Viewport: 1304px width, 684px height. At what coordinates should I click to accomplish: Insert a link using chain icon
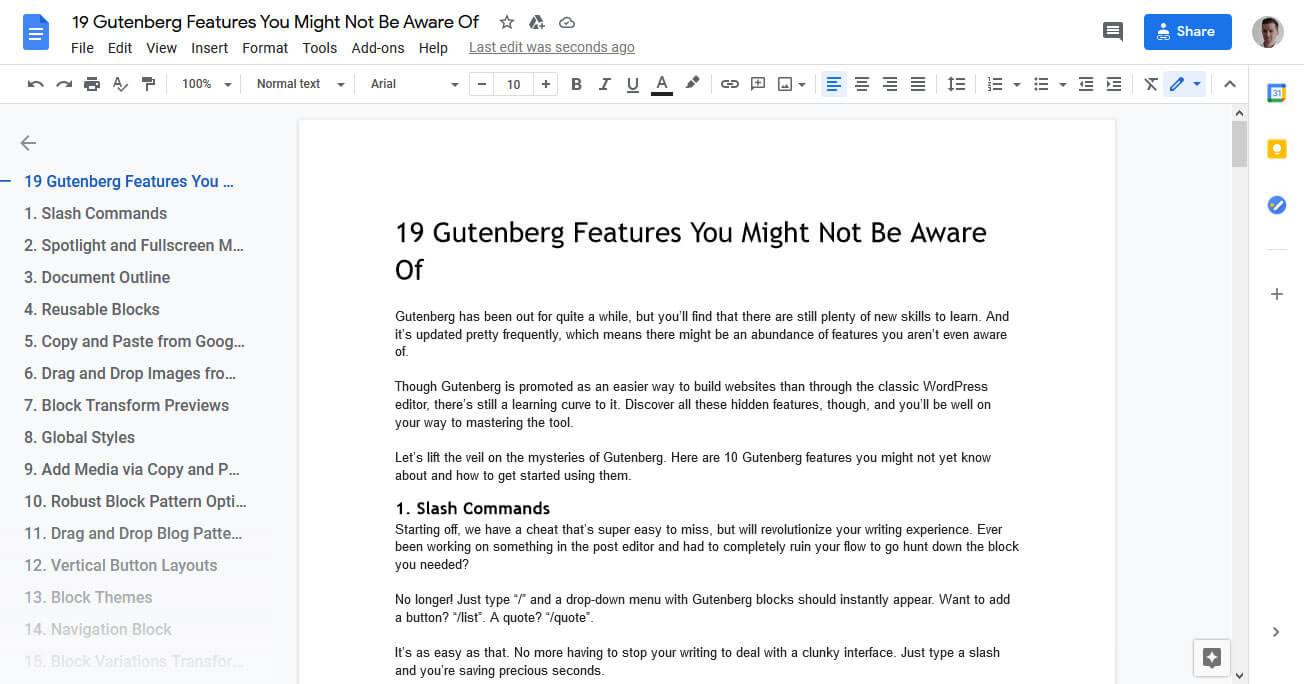[x=730, y=84]
